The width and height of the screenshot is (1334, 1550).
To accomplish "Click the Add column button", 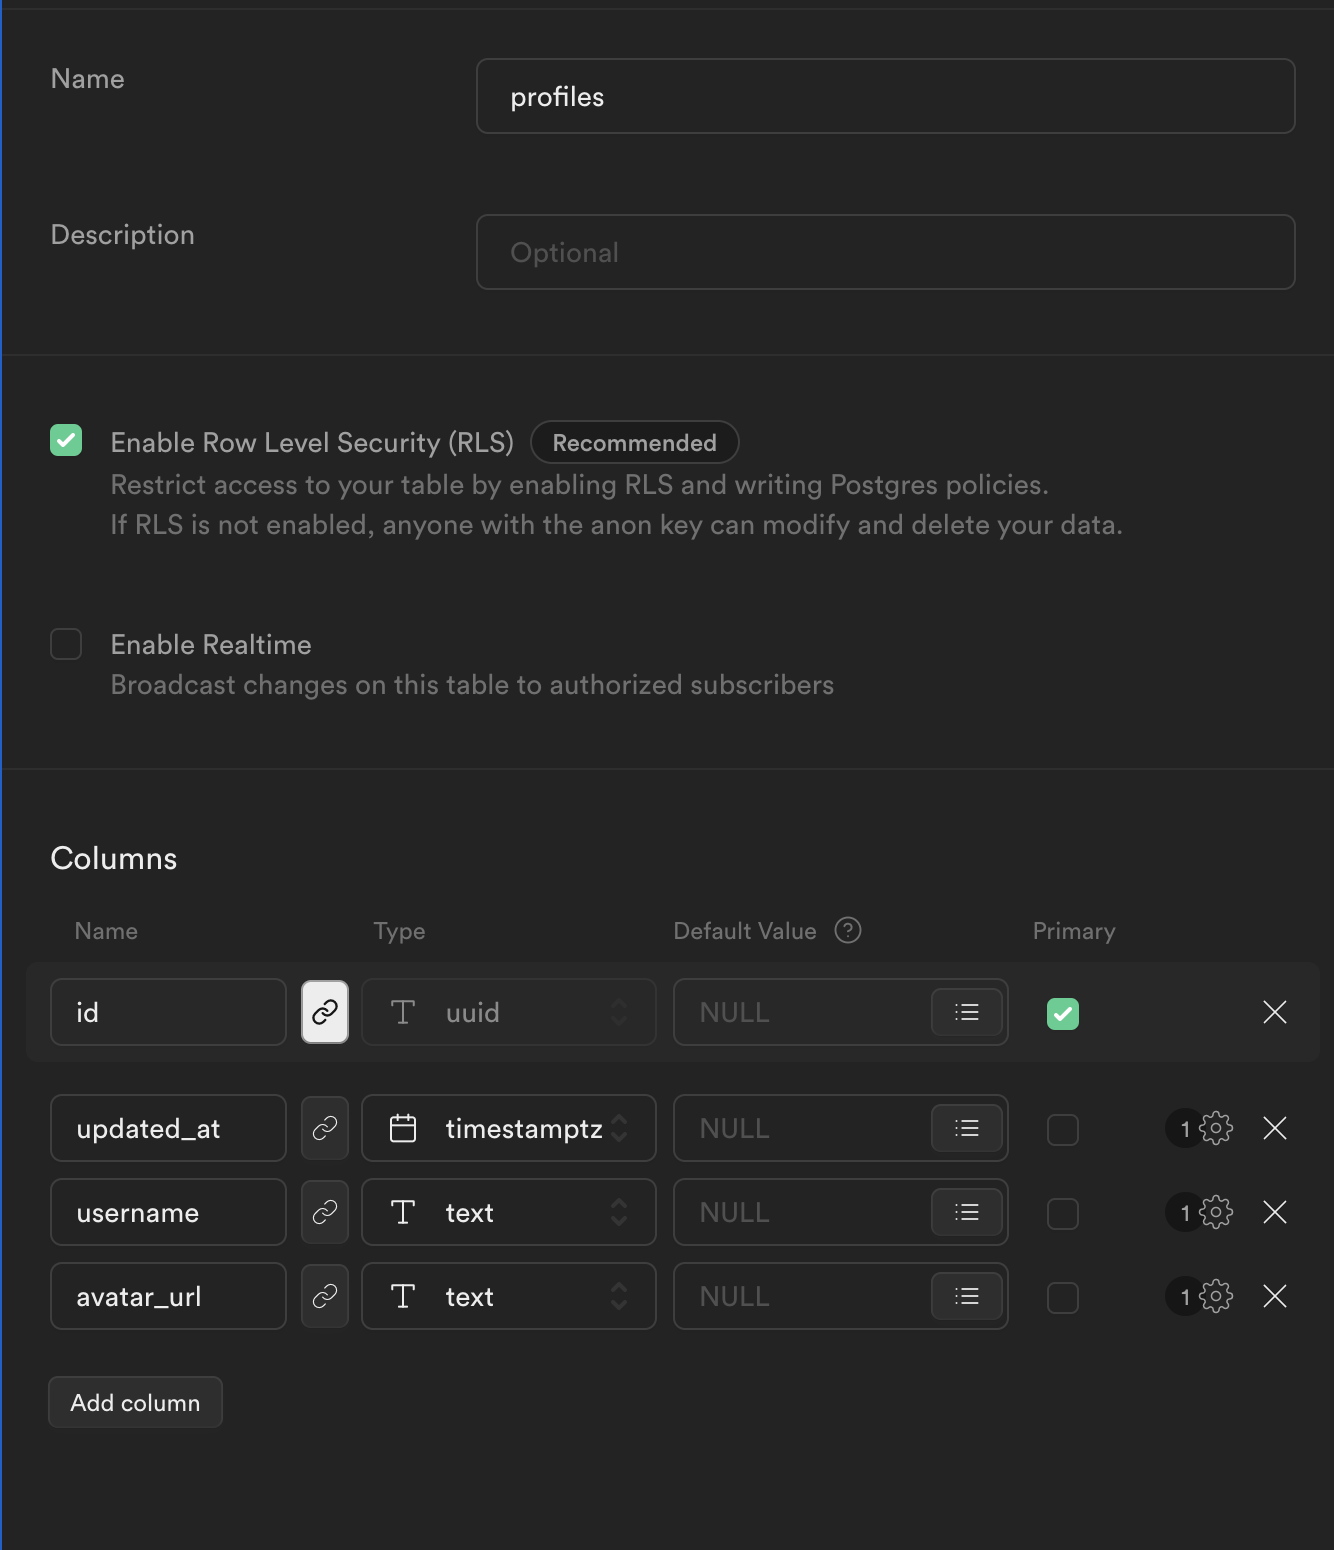I will point(135,1402).
